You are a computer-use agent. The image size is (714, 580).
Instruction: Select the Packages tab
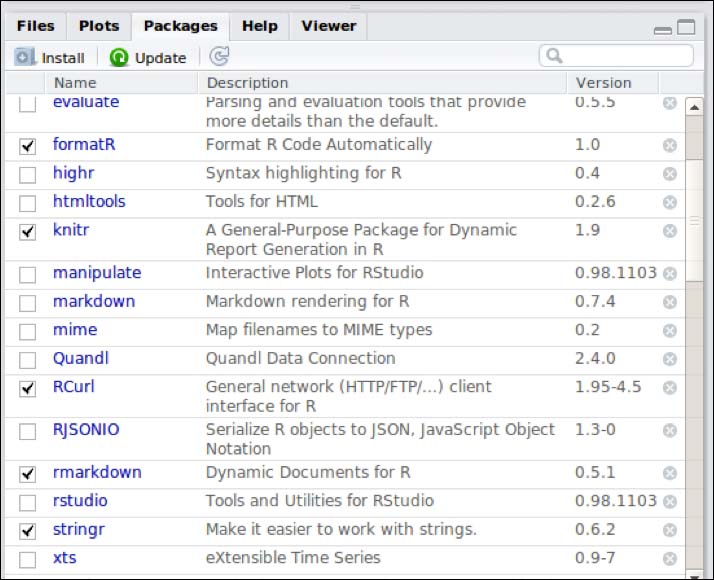[x=181, y=26]
